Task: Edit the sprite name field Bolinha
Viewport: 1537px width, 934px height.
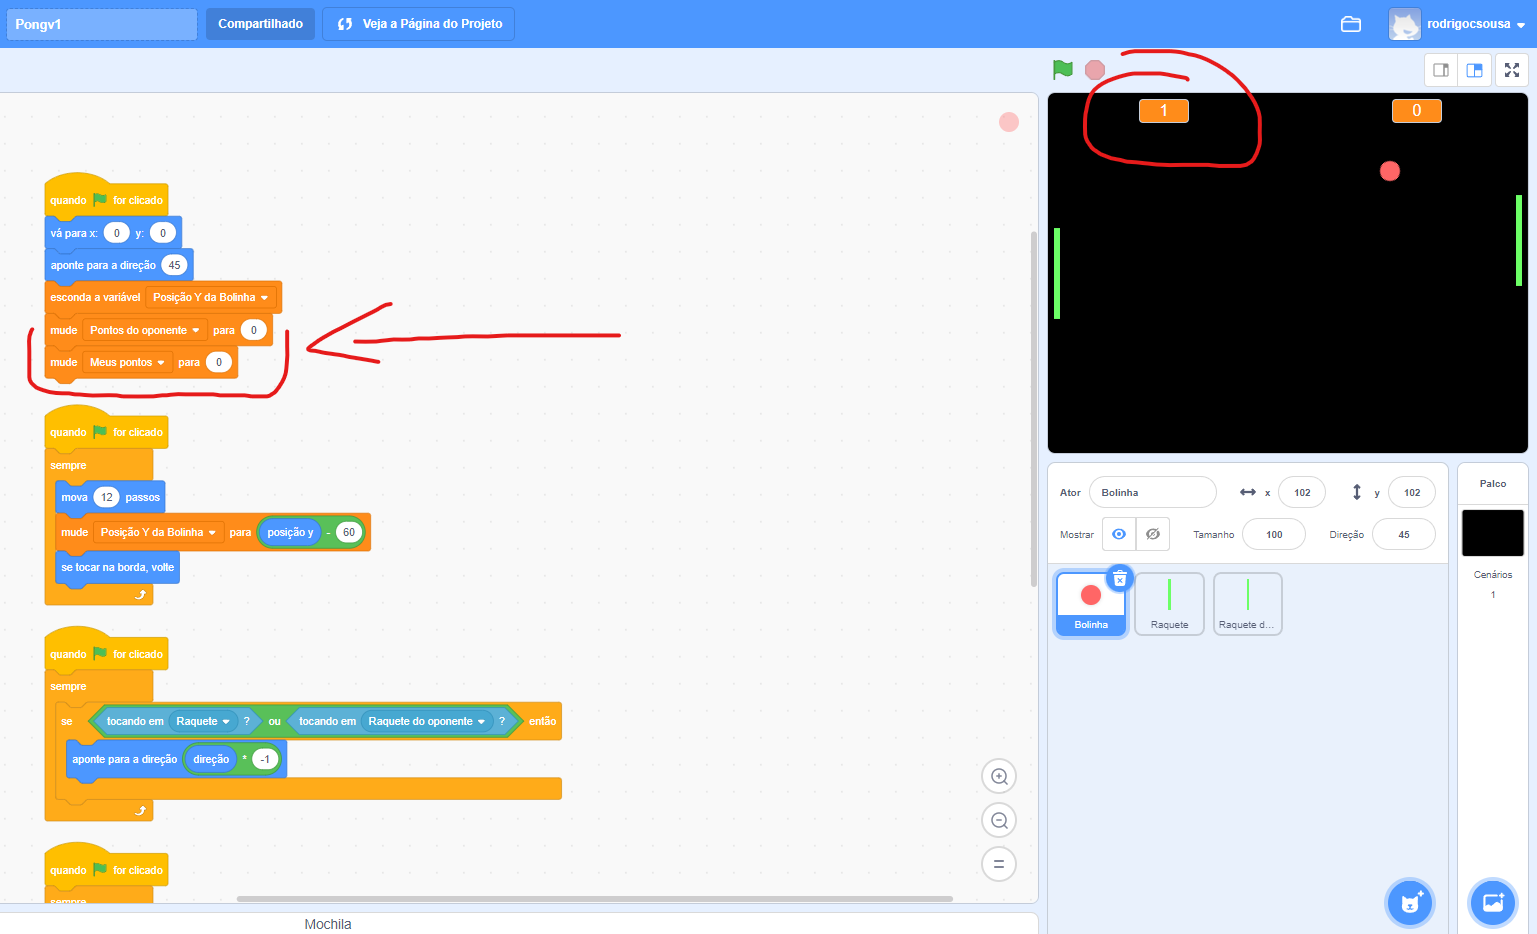Action: [1152, 492]
